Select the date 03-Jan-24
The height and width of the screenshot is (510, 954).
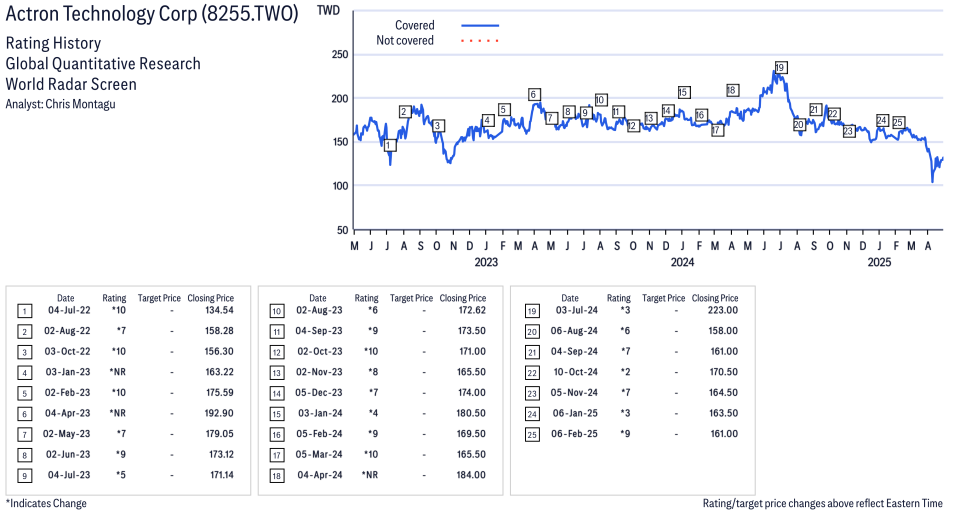click(x=320, y=413)
